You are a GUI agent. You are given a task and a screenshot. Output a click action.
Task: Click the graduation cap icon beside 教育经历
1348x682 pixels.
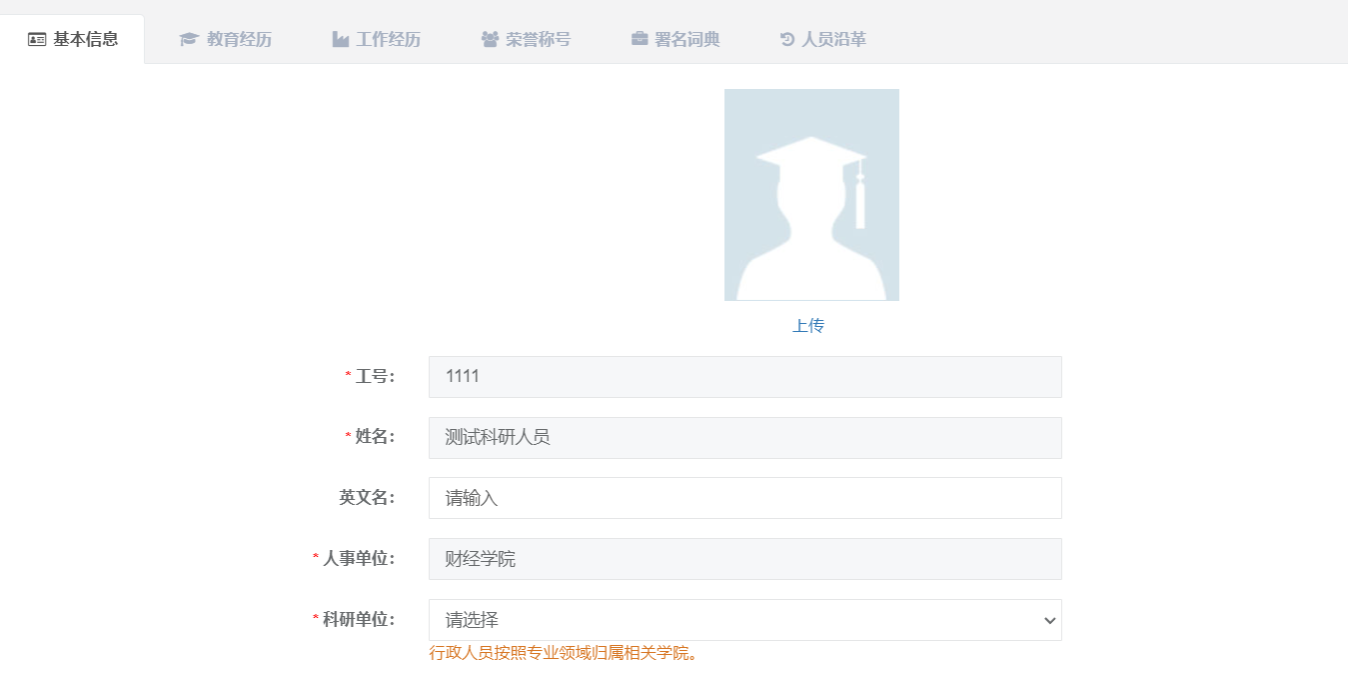tap(188, 40)
